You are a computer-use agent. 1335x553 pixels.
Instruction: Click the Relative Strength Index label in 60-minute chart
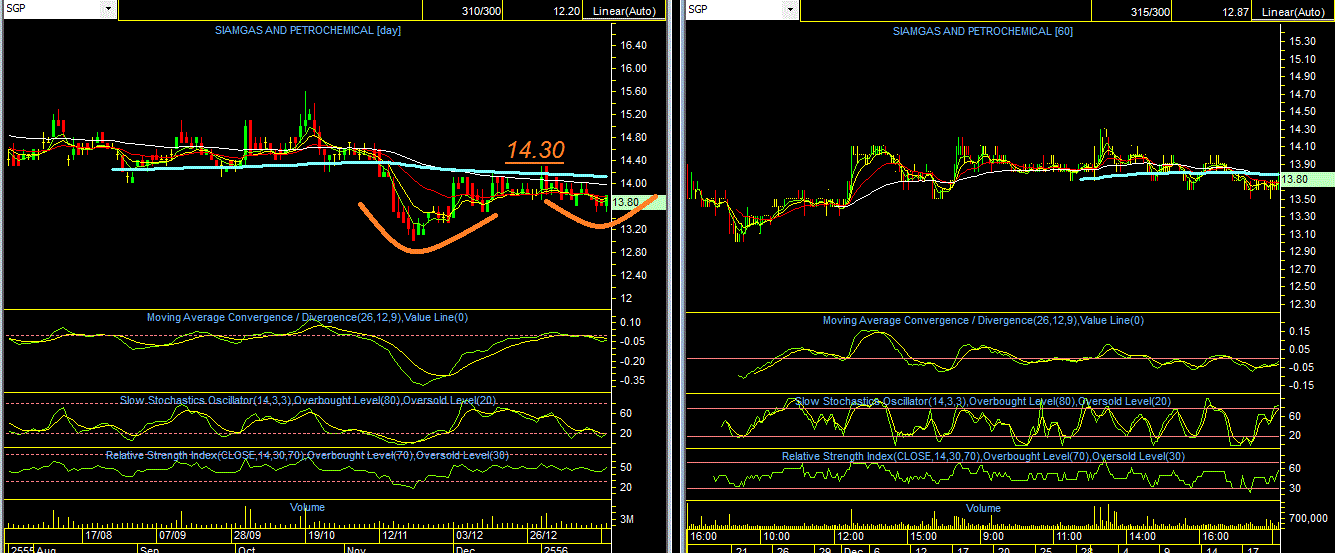[983, 457]
